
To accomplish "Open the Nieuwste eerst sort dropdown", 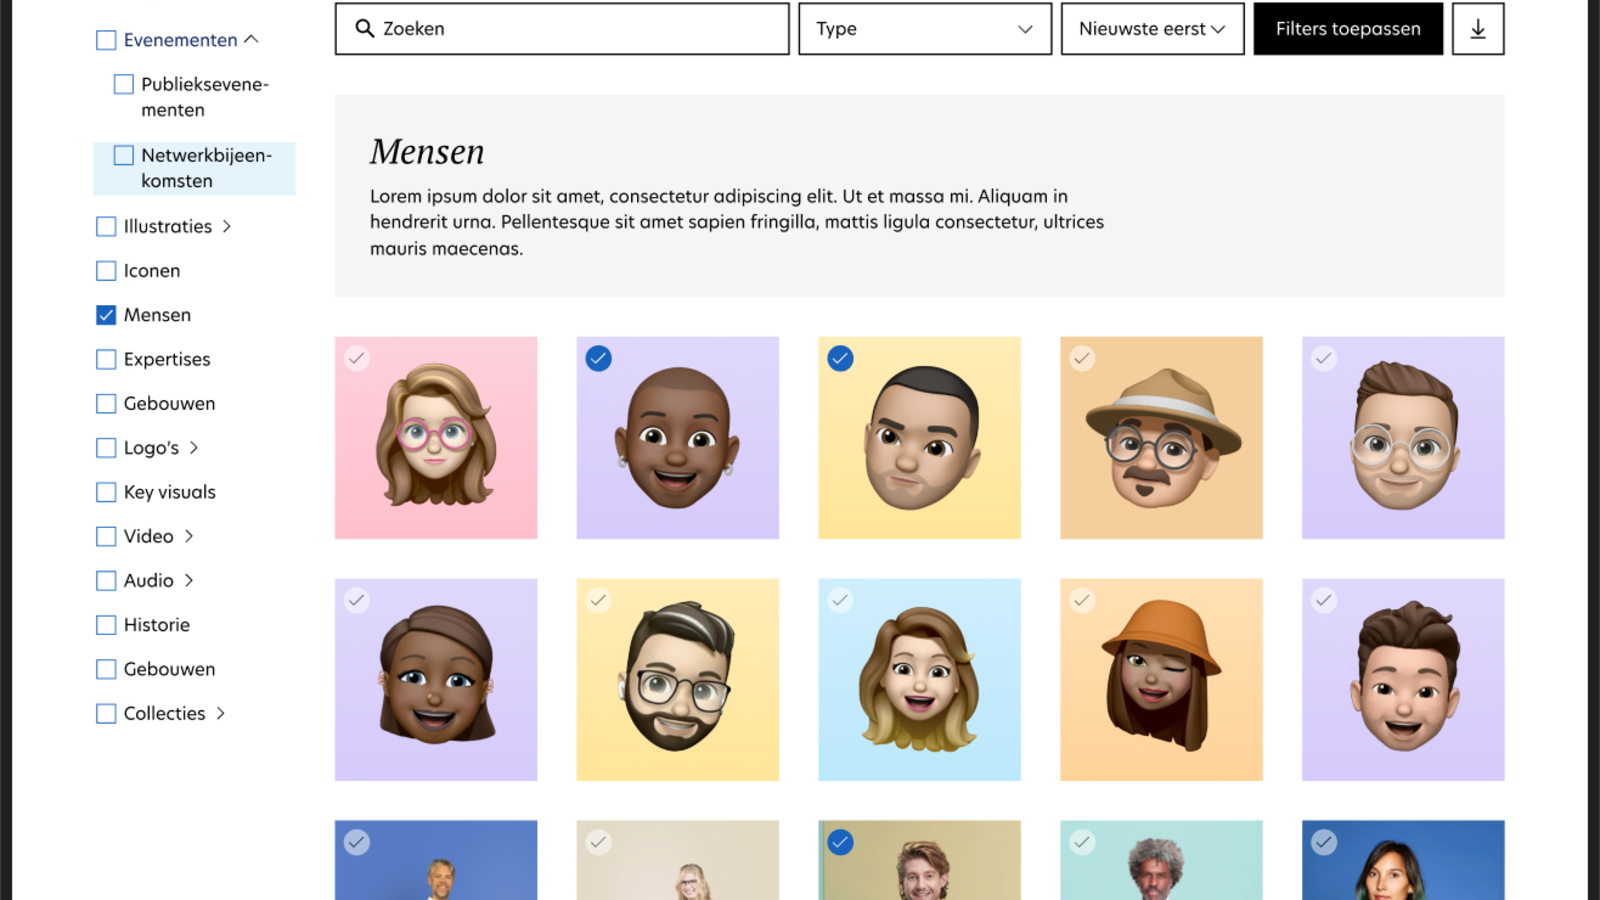I will click(x=1151, y=29).
